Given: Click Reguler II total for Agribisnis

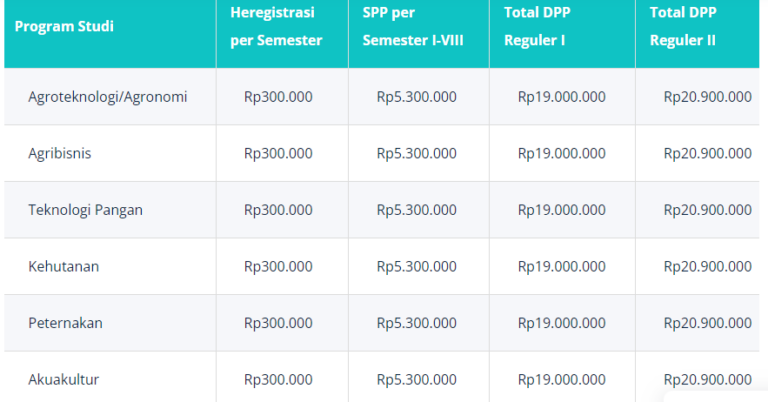Looking at the screenshot, I should pos(707,153).
